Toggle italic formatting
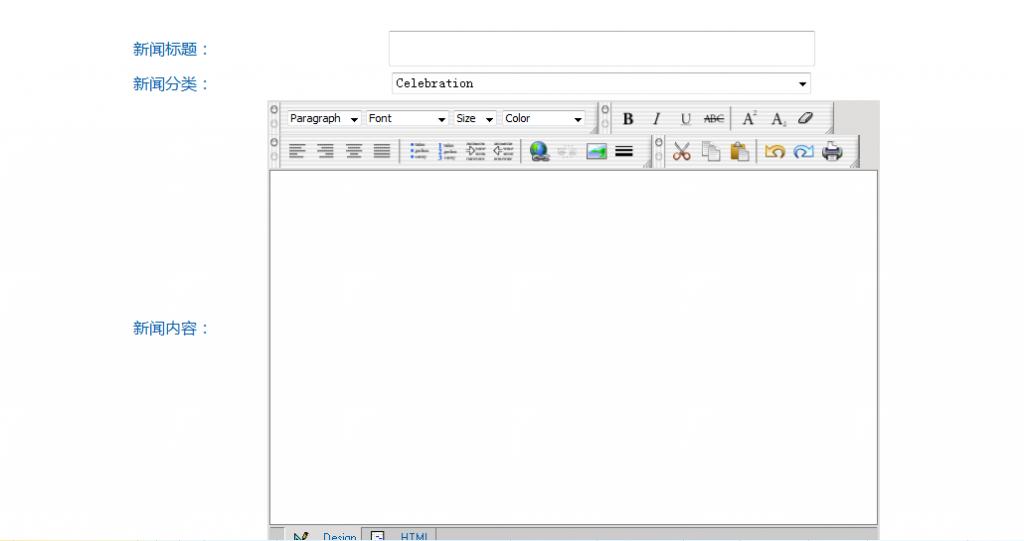Image resolution: width=1024 pixels, height=541 pixels. 656,119
